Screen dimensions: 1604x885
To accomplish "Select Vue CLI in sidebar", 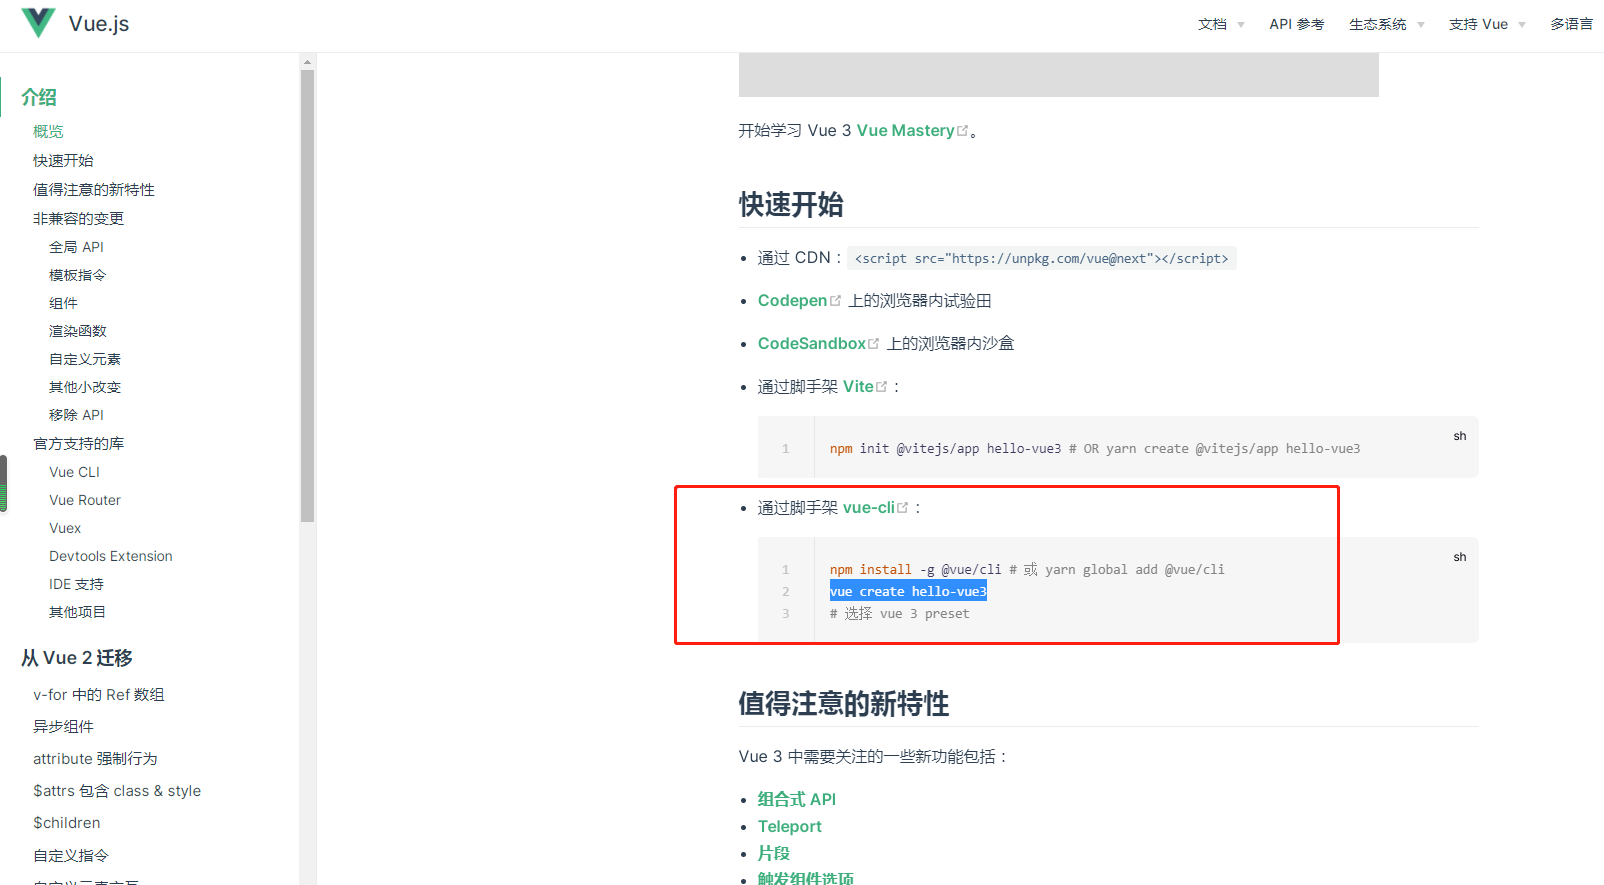I will pyautogui.click(x=74, y=472).
